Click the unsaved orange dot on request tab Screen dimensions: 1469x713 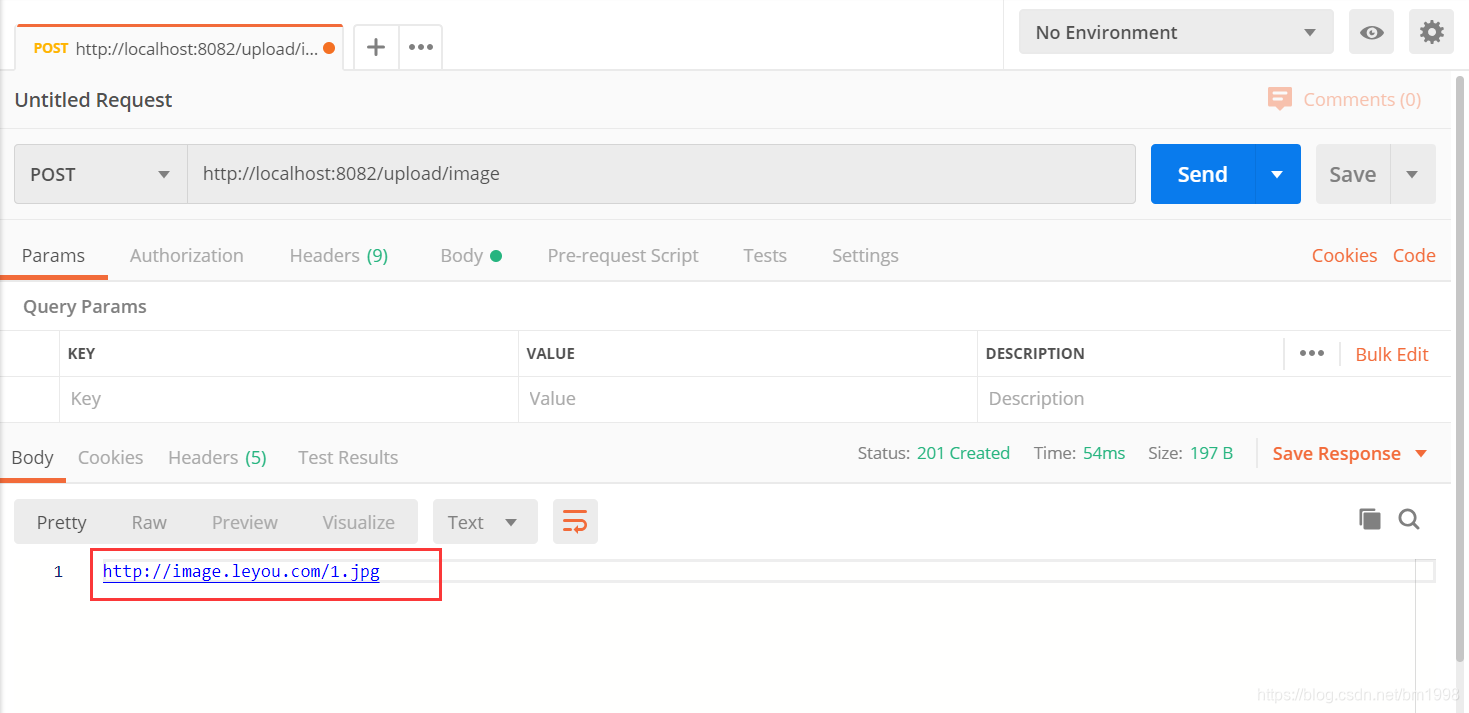click(329, 48)
